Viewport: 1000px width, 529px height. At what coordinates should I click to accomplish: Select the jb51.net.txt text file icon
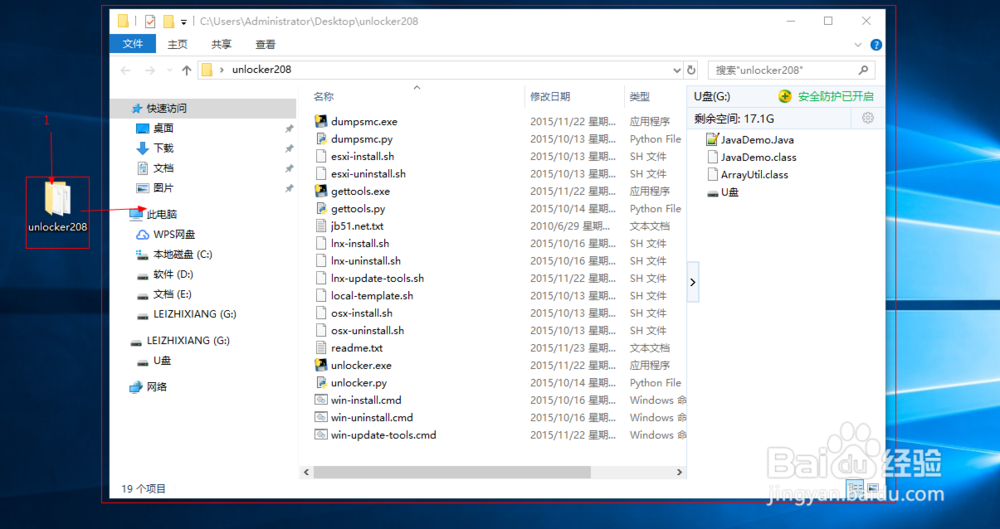[x=321, y=226]
